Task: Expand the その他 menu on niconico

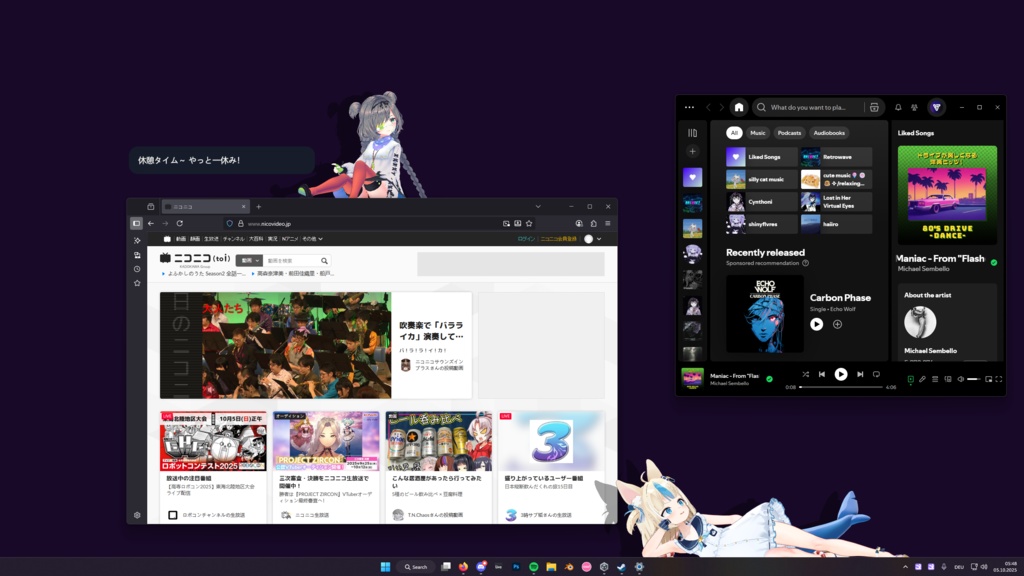Action: [311, 238]
